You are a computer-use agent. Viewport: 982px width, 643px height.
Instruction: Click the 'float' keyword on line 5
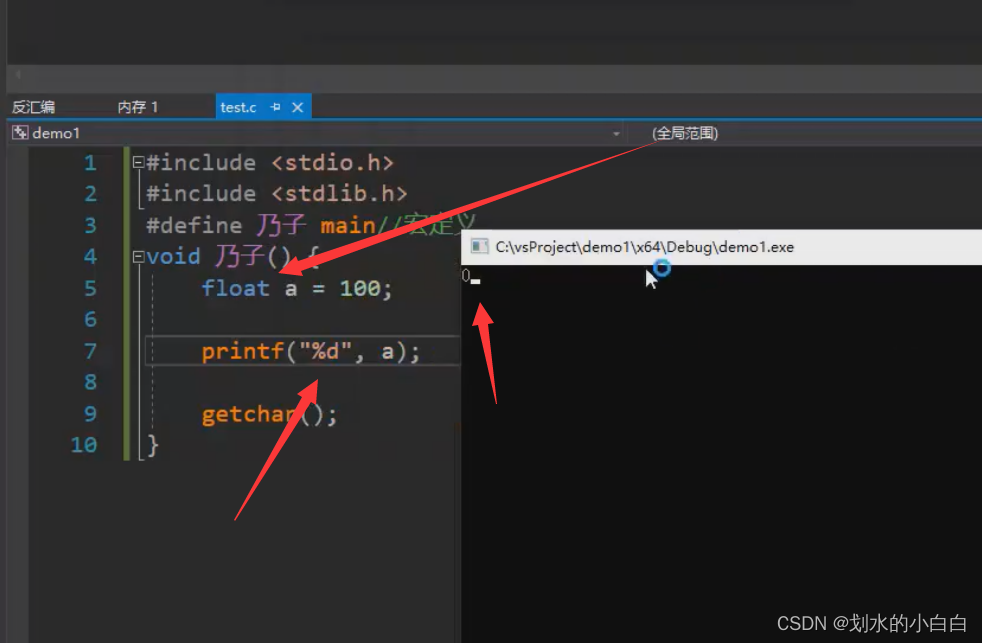(235, 288)
